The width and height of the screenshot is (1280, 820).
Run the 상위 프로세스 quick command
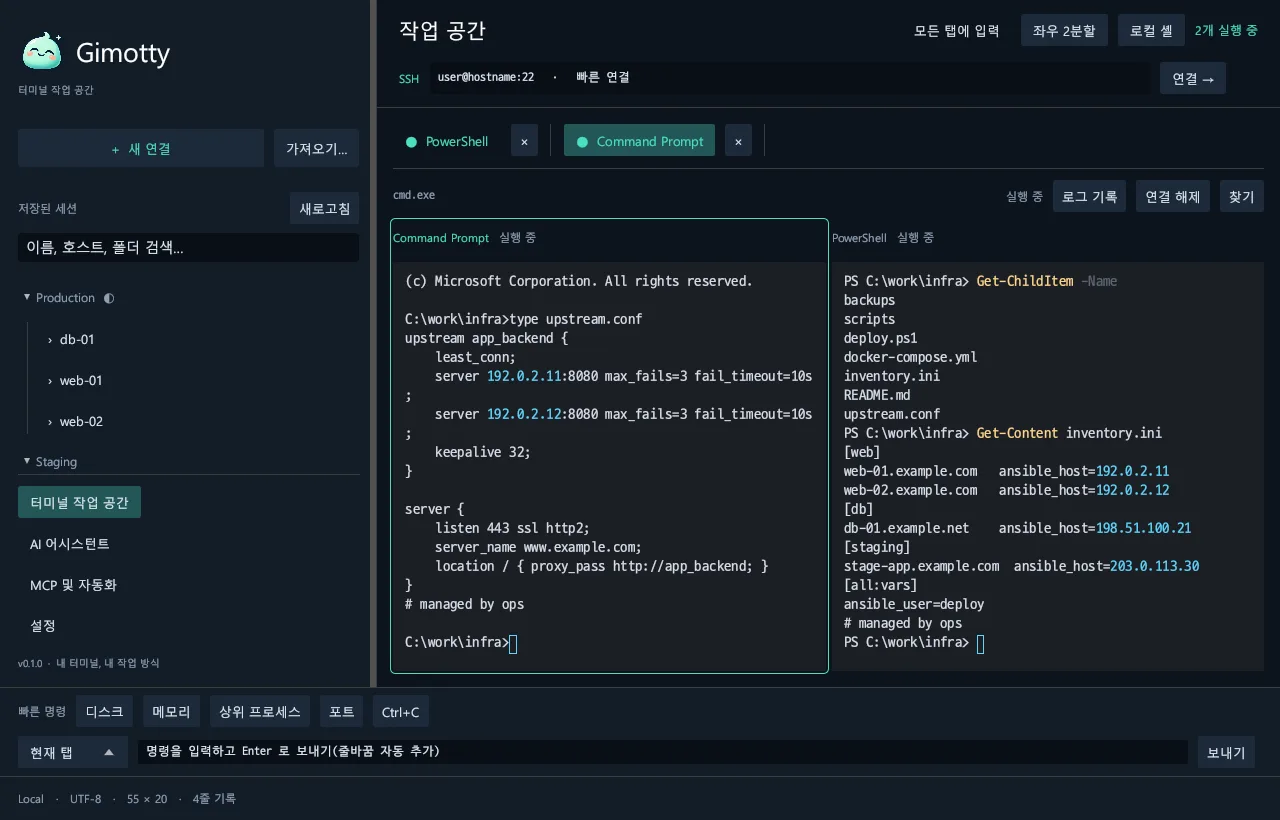click(260, 711)
